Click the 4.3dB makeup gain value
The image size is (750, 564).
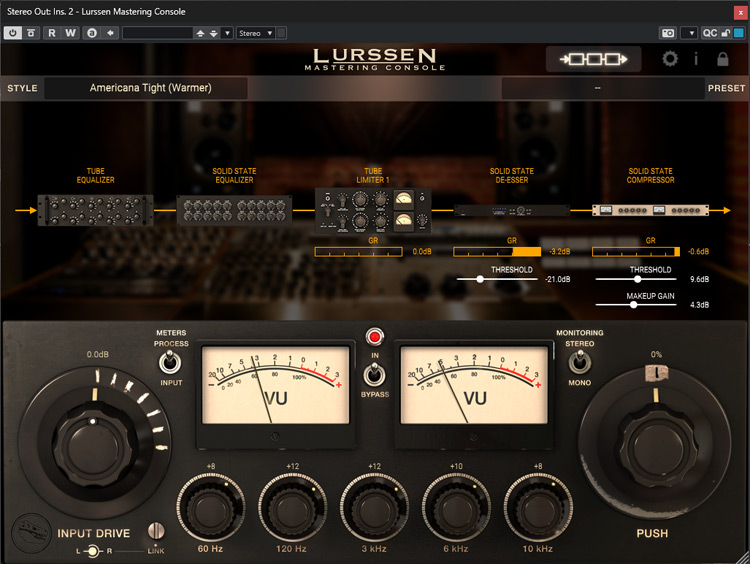tap(699, 305)
